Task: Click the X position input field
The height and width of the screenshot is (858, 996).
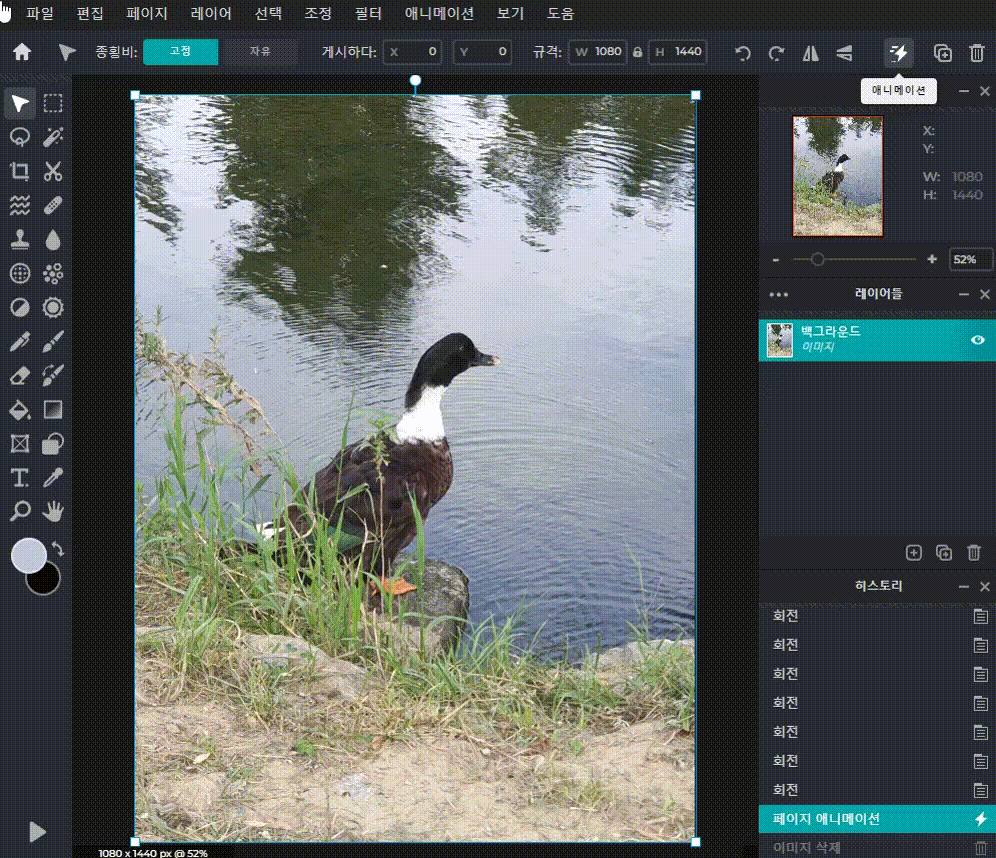Action: 412,52
